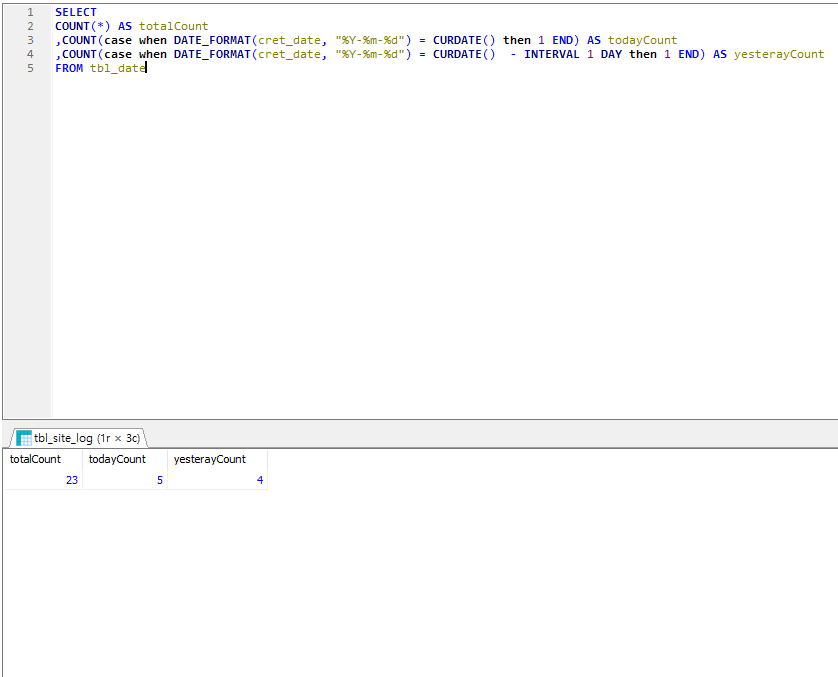Select the todayCount cell with value 5

(125, 480)
